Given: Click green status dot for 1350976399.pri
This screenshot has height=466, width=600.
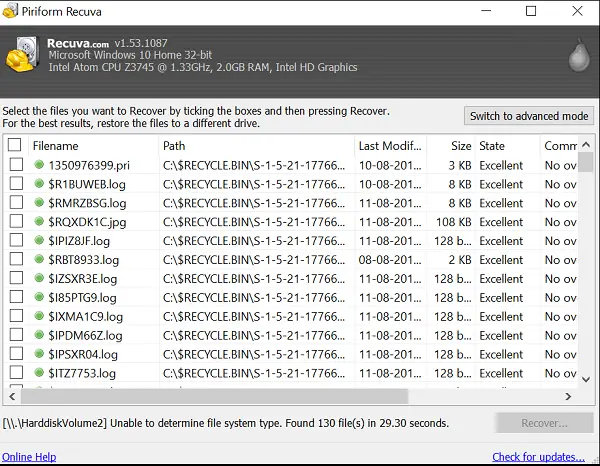Looking at the screenshot, I should (x=39, y=165).
